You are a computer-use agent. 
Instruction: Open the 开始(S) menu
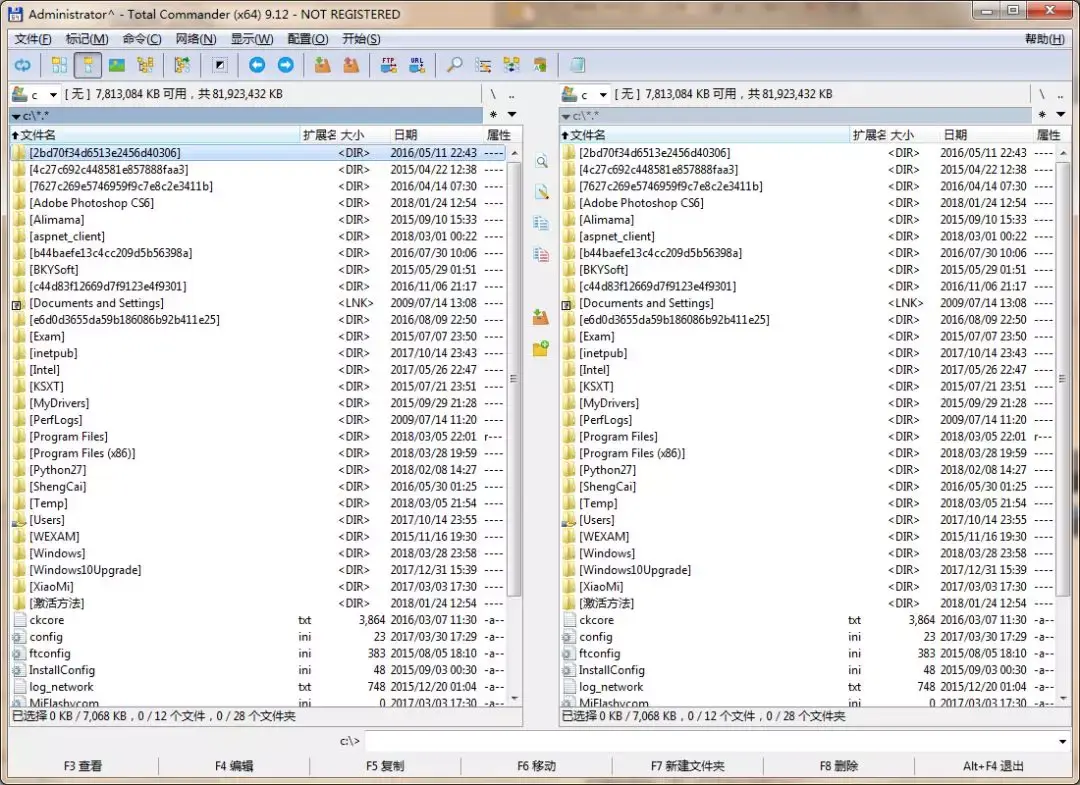tap(361, 39)
